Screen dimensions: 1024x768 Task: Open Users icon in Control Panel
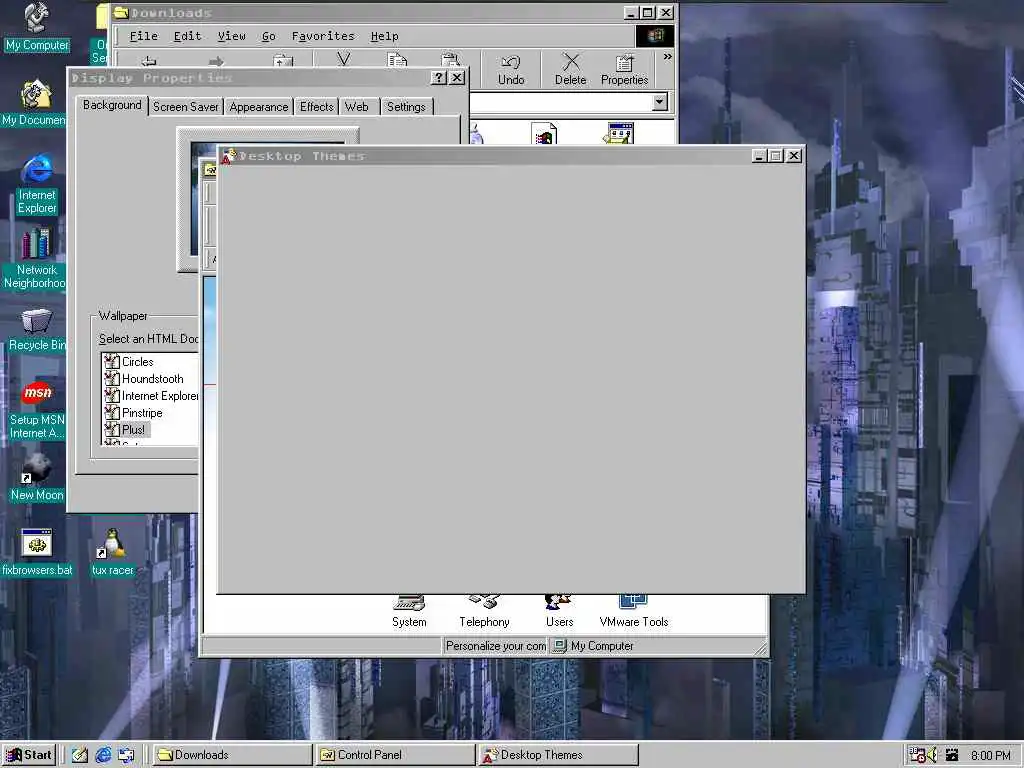pos(559,612)
